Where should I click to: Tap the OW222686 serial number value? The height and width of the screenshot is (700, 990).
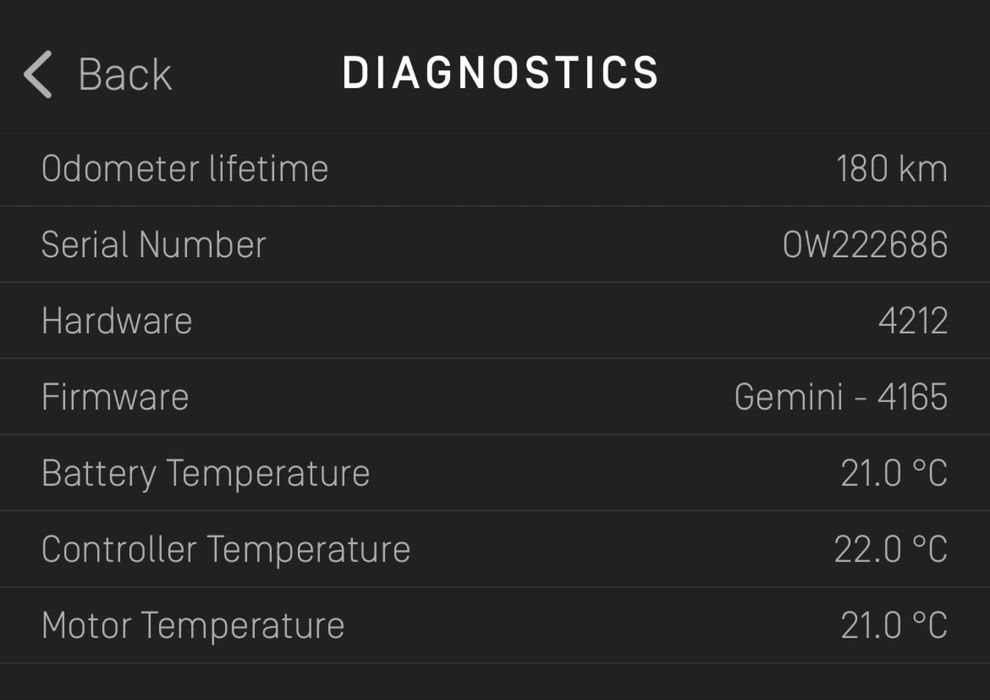pyautogui.click(x=865, y=245)
